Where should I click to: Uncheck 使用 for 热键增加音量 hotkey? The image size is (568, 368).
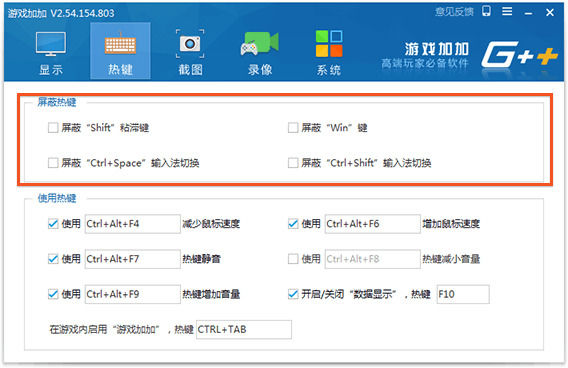click(53, 294)
